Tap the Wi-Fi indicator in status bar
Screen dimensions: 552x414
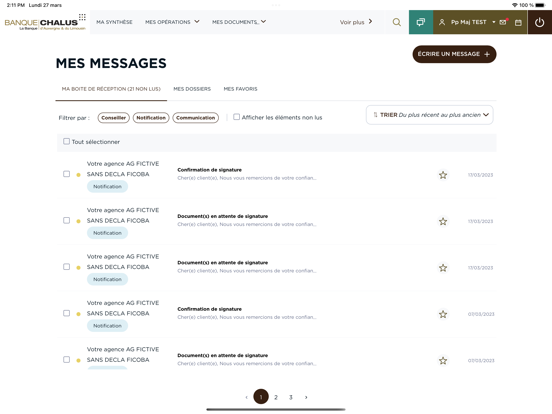point(515,5)
